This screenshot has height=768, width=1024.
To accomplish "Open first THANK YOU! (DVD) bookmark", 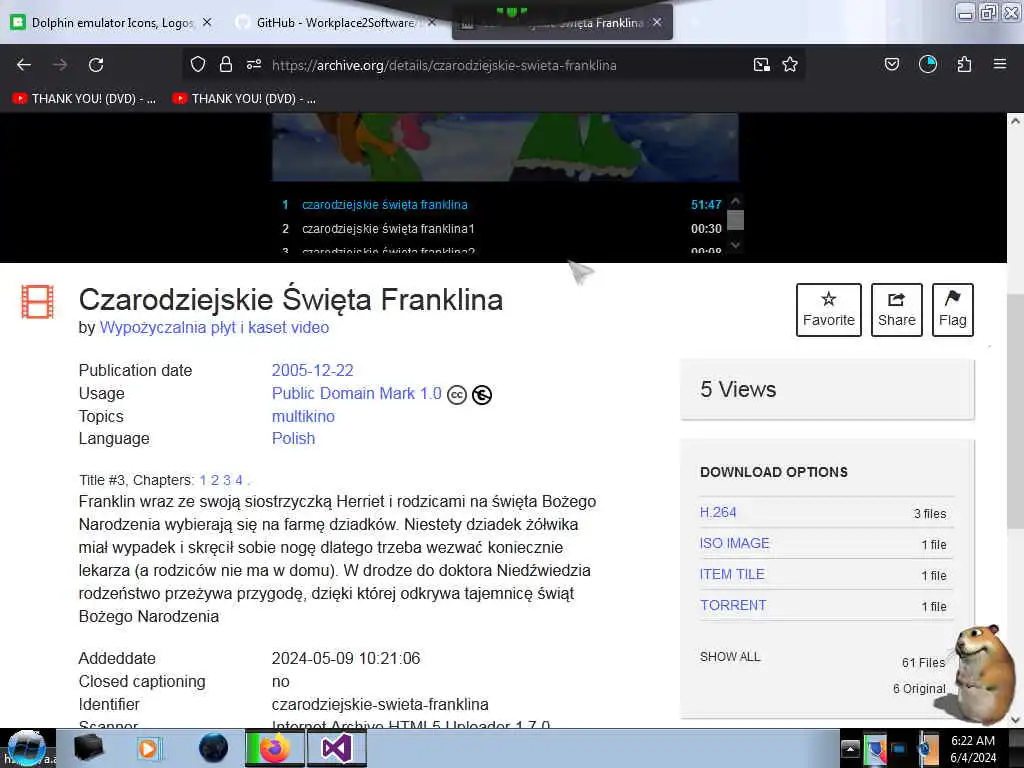I will point(85,99).
